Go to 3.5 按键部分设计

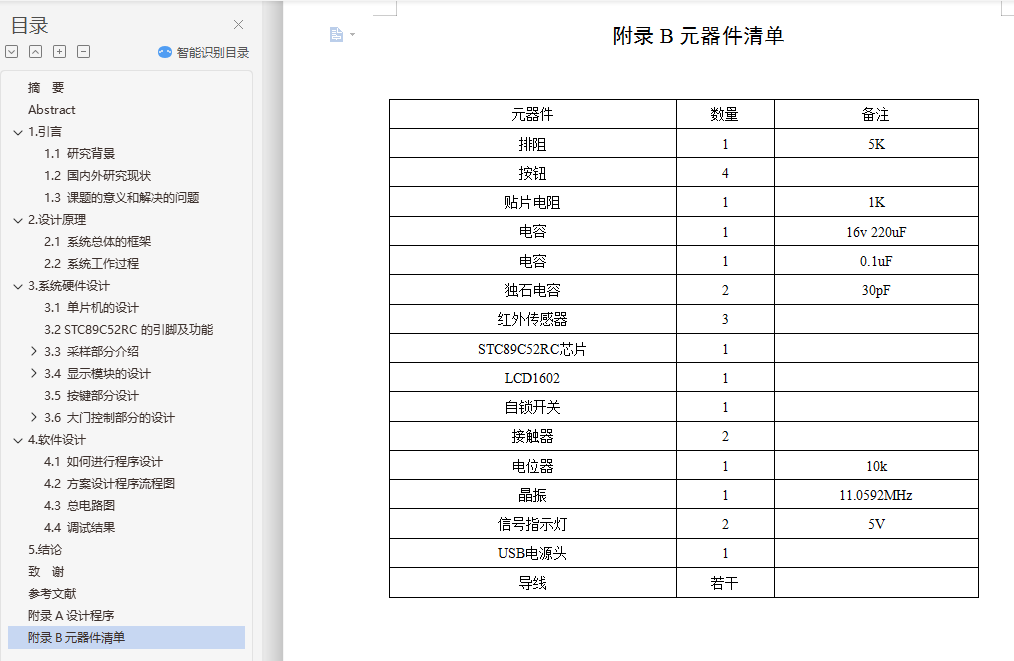tap(91, 395)
